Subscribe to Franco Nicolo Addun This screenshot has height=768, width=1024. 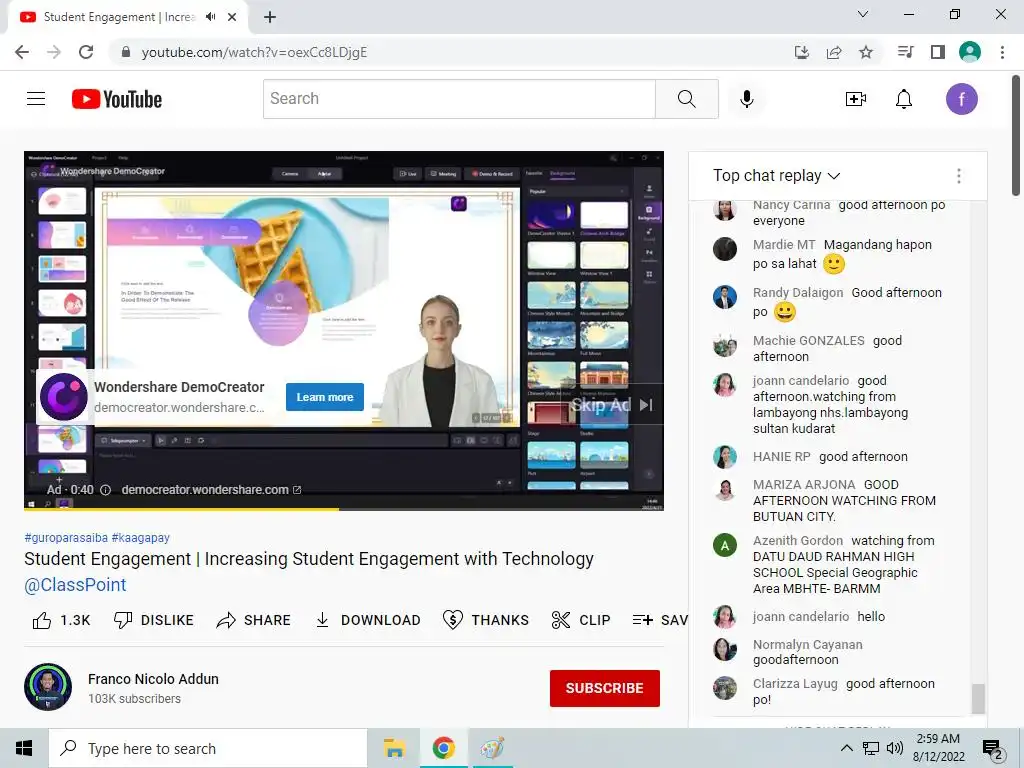pos(604,688)
